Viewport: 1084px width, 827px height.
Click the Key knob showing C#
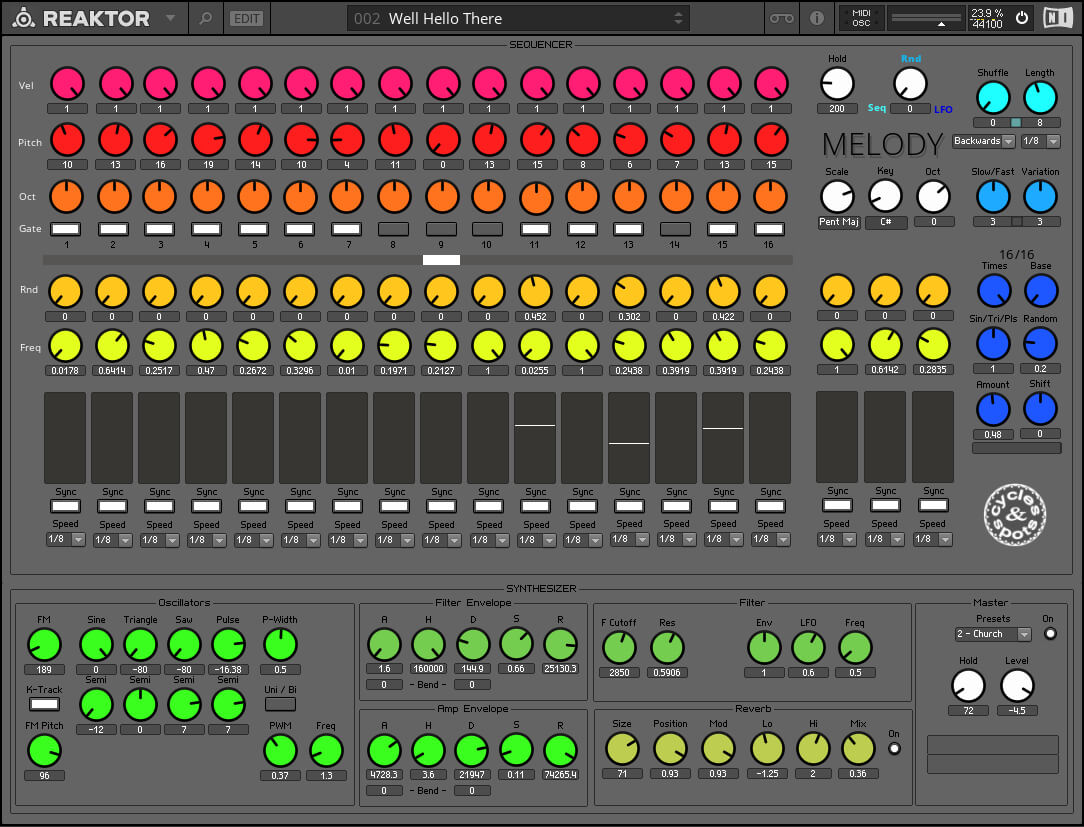[885, 196]
